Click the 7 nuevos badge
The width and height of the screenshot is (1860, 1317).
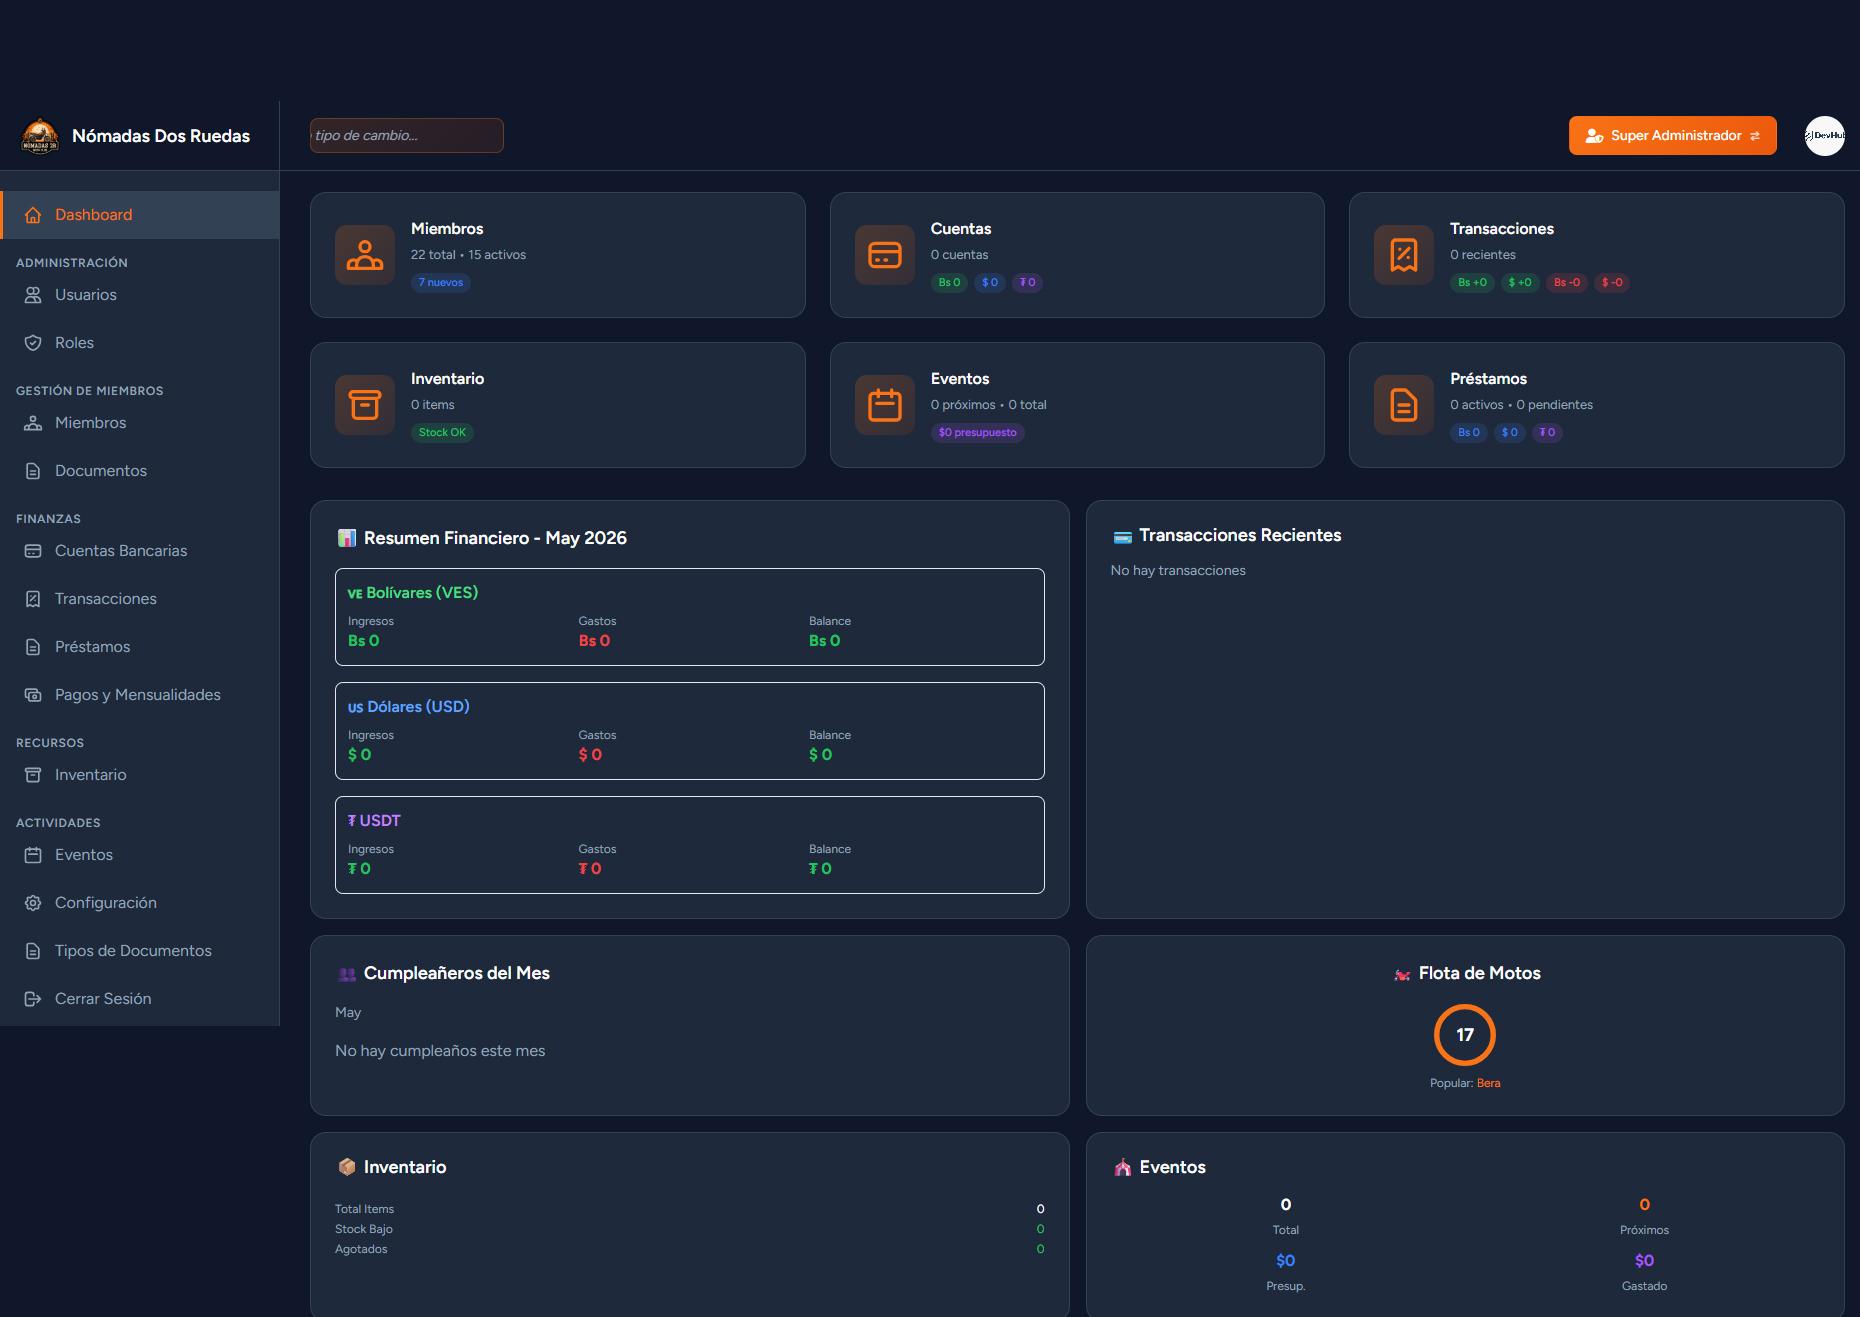point(441,283)
